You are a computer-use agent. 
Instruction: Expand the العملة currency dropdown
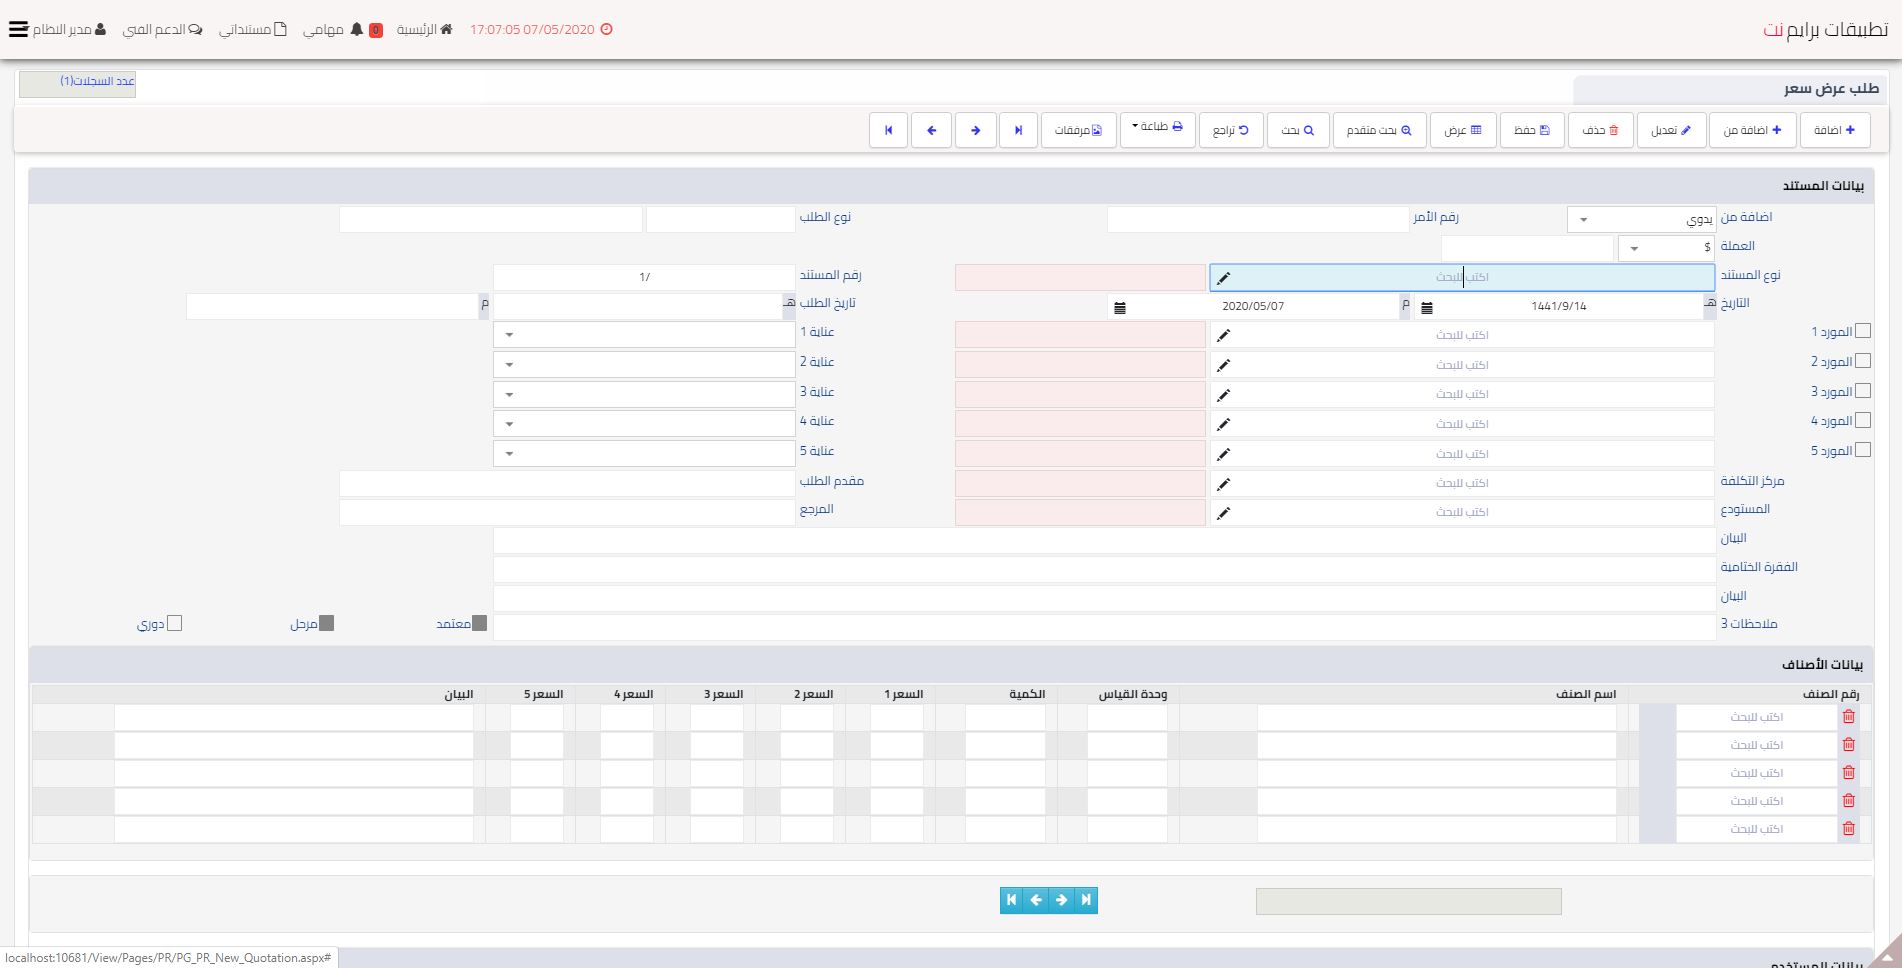pyautogui.click(x=1634, y=248)
